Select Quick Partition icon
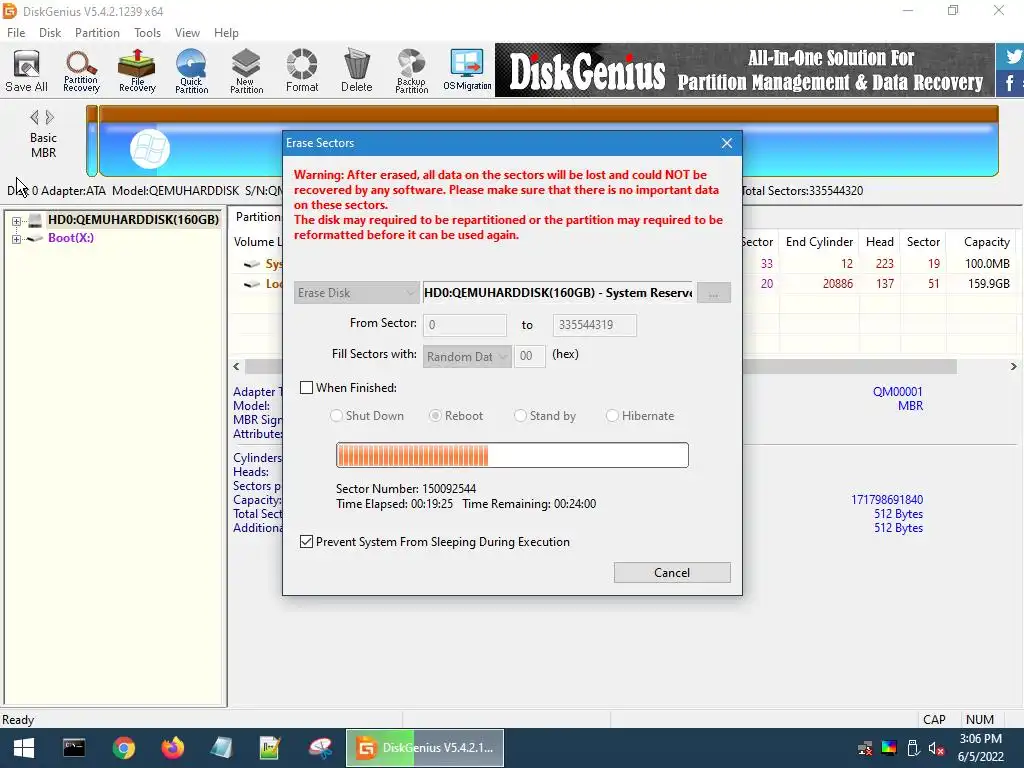 [191, 71]
